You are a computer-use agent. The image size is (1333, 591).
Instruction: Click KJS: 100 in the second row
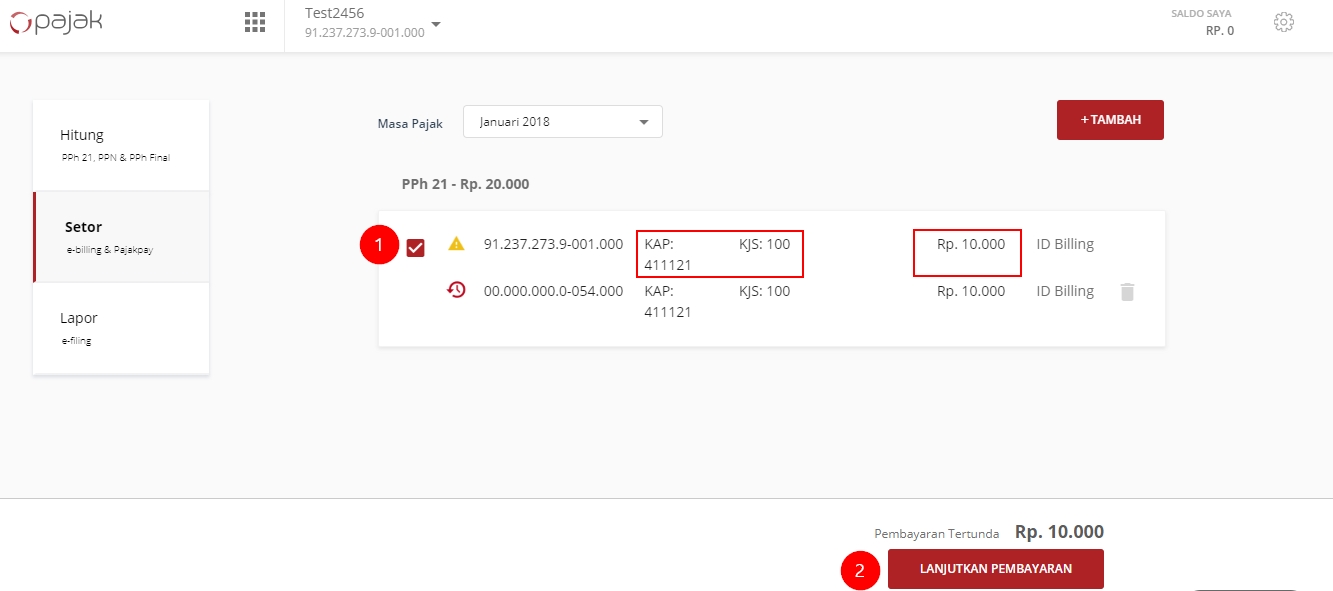pyautogui.click(x=764, y=291)
